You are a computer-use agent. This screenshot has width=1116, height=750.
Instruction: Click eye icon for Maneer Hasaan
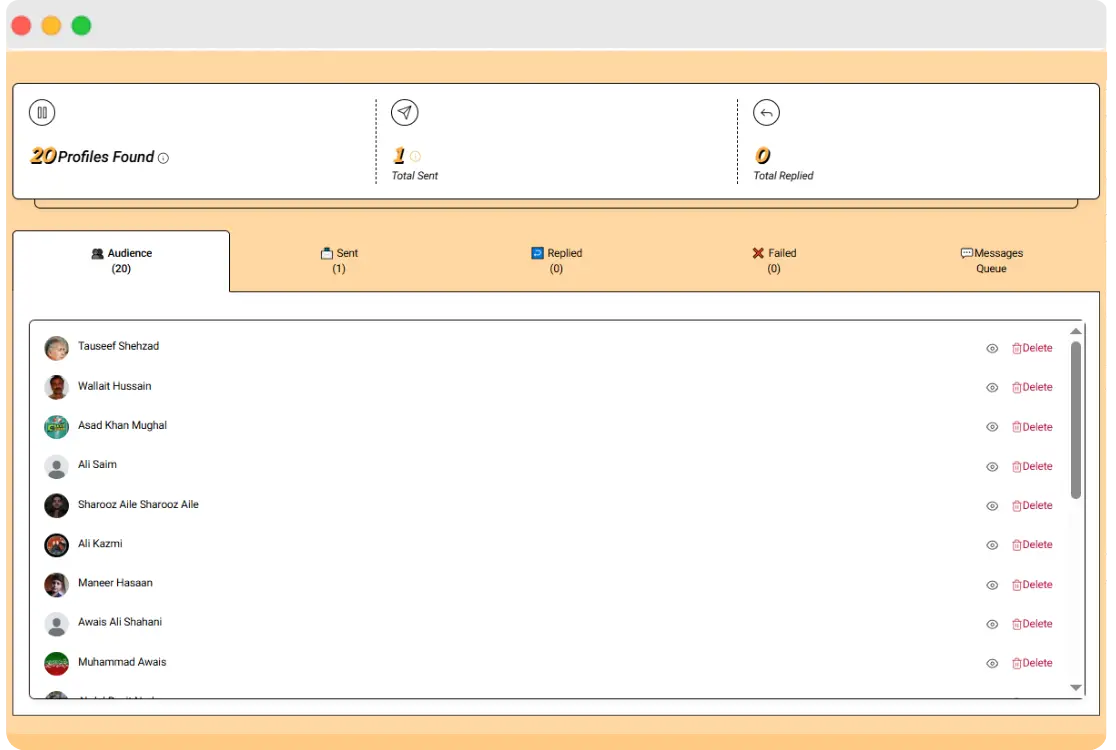[991, 585]
